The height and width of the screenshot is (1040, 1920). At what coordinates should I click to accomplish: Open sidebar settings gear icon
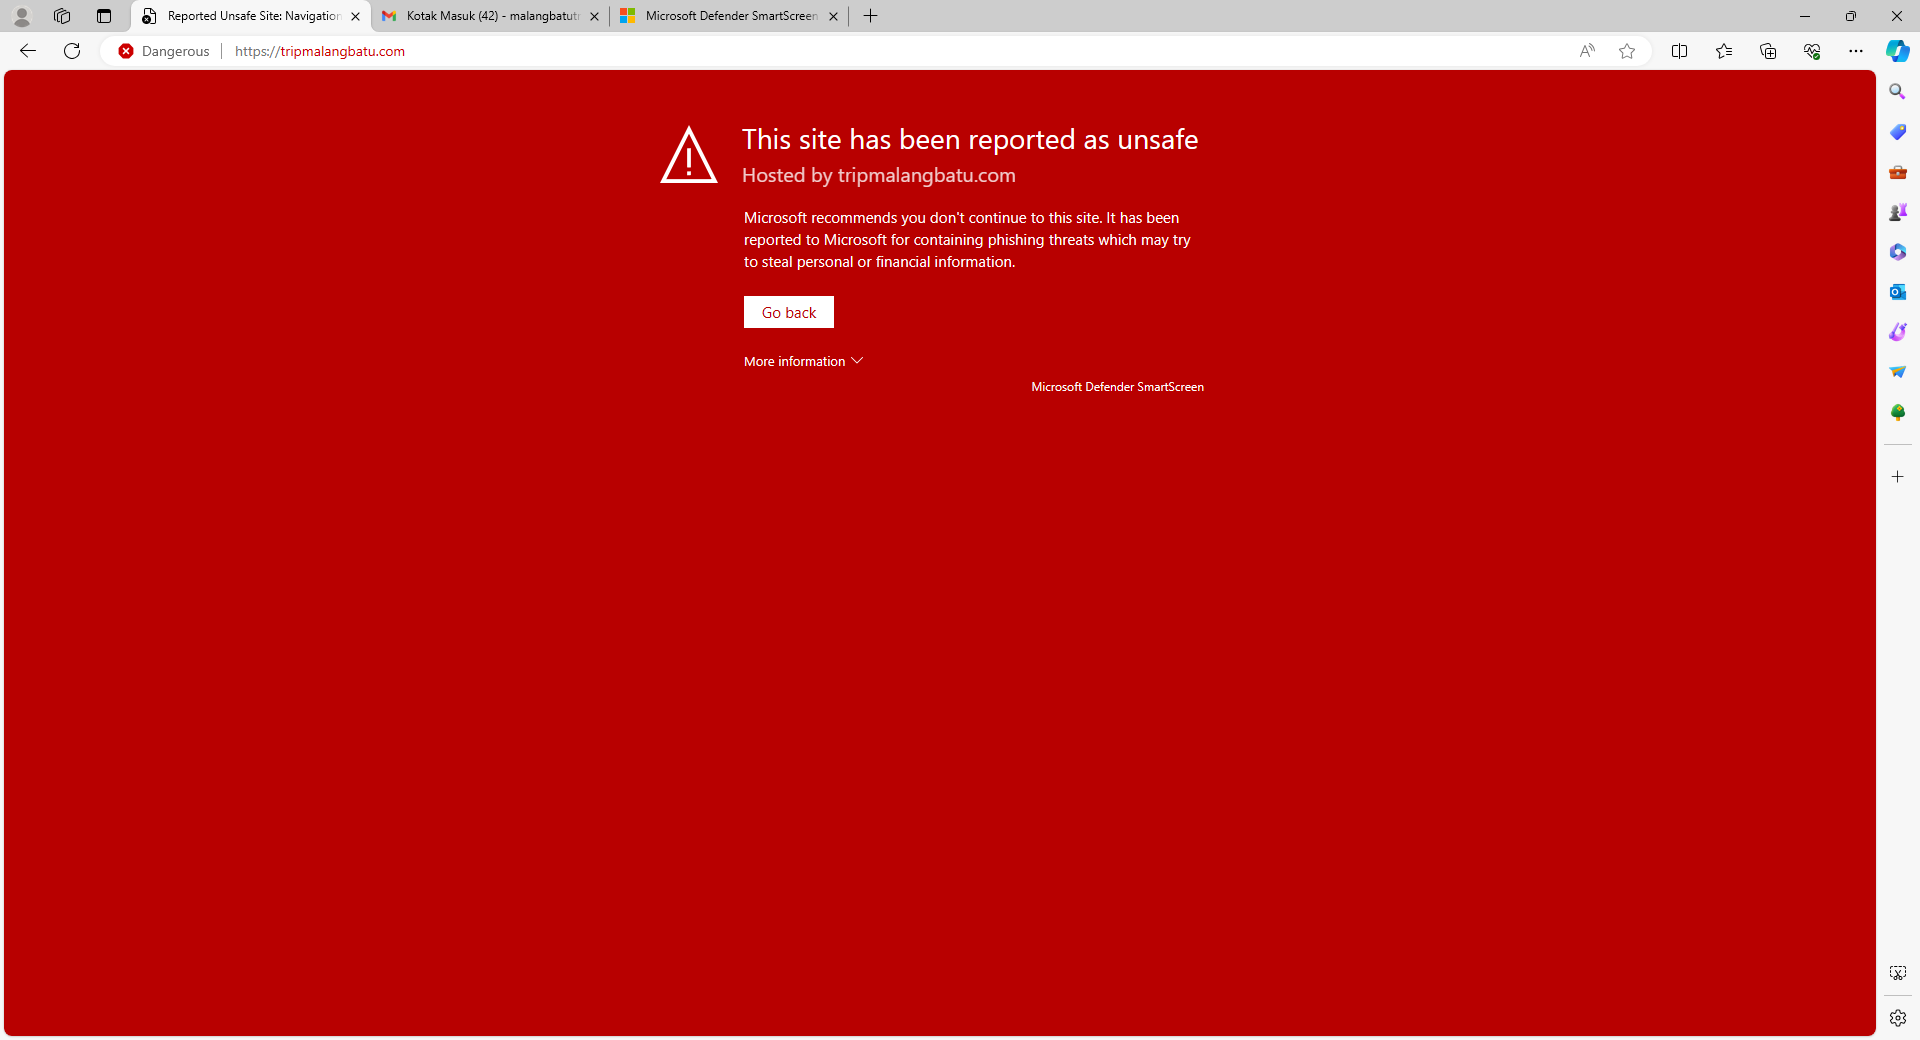tap(1897, 1018)
